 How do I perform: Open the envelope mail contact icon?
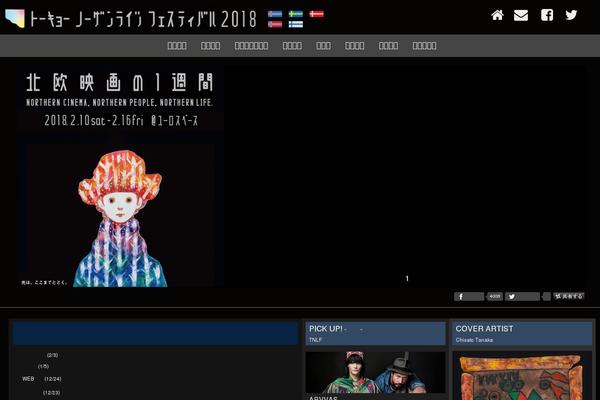pyautogui.click(x=521, y=15)
